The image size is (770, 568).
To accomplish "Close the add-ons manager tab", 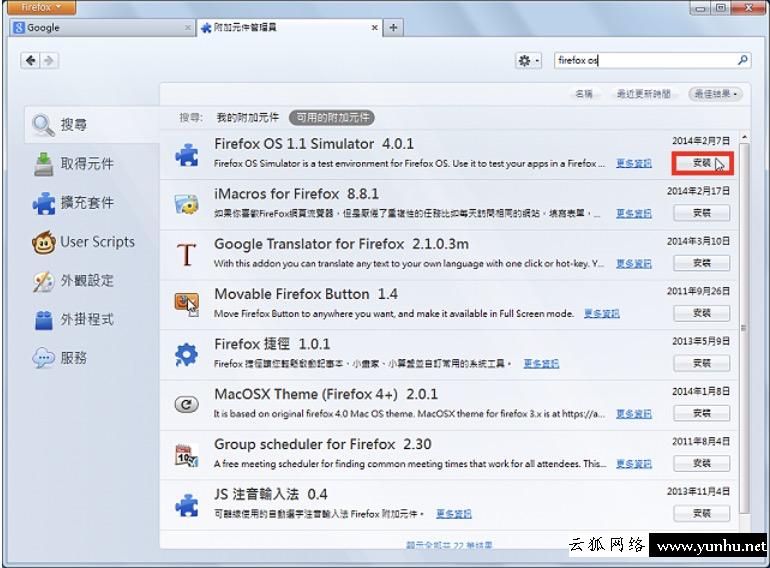I will [x=375, y=27].
